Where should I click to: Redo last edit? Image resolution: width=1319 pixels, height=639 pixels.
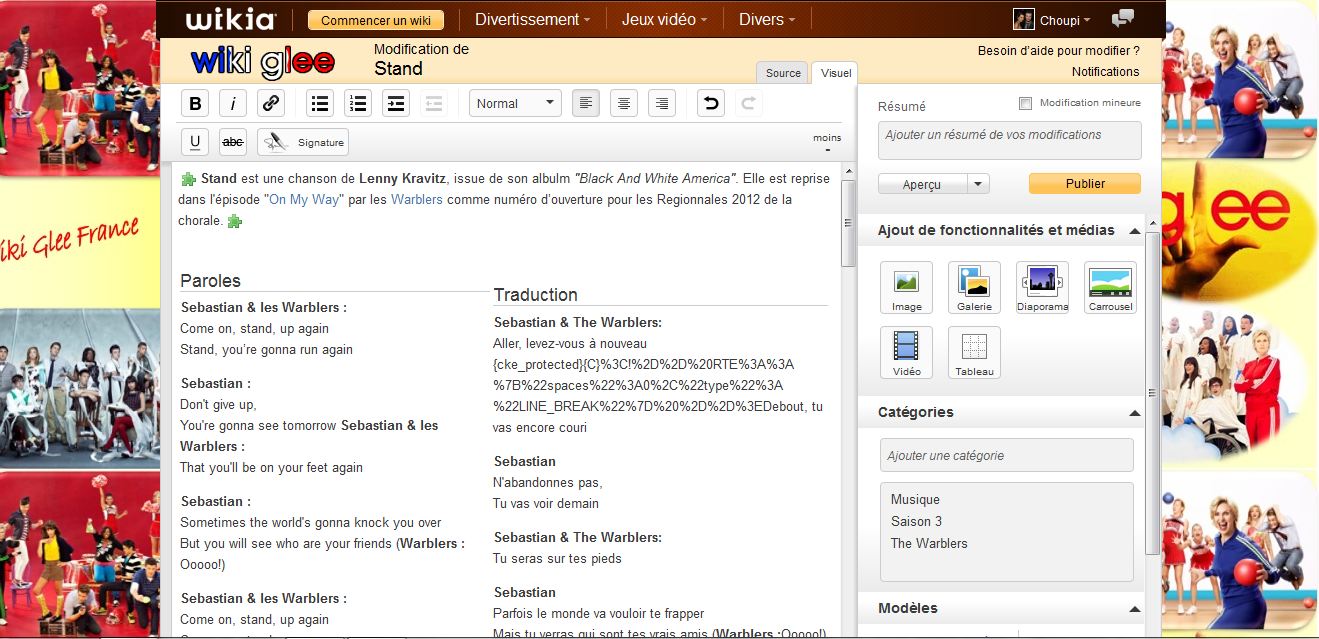[x=748, y=103]
